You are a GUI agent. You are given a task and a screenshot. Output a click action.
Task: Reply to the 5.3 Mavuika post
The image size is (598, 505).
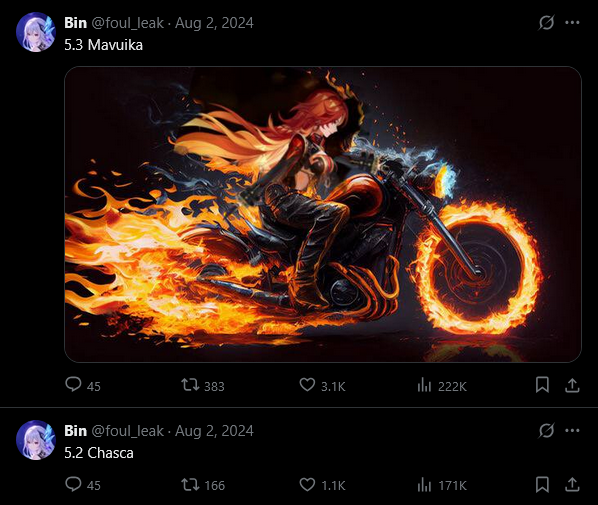tap(83, 385)
